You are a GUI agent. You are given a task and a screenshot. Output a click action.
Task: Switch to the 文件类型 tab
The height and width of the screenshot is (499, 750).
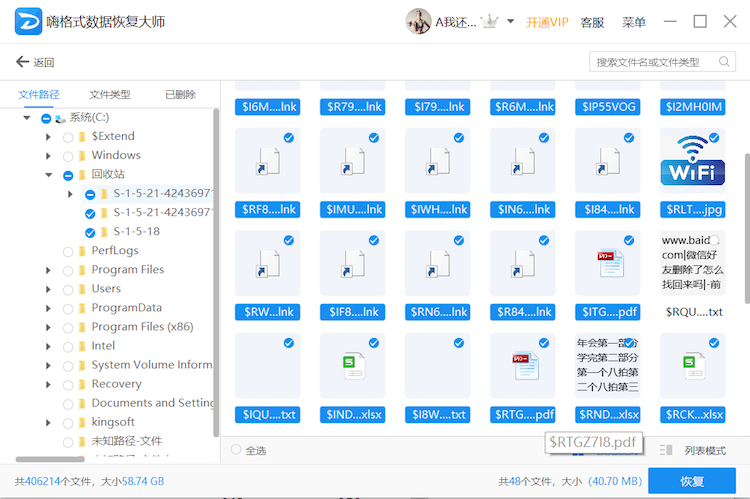[x=109, y=94]
